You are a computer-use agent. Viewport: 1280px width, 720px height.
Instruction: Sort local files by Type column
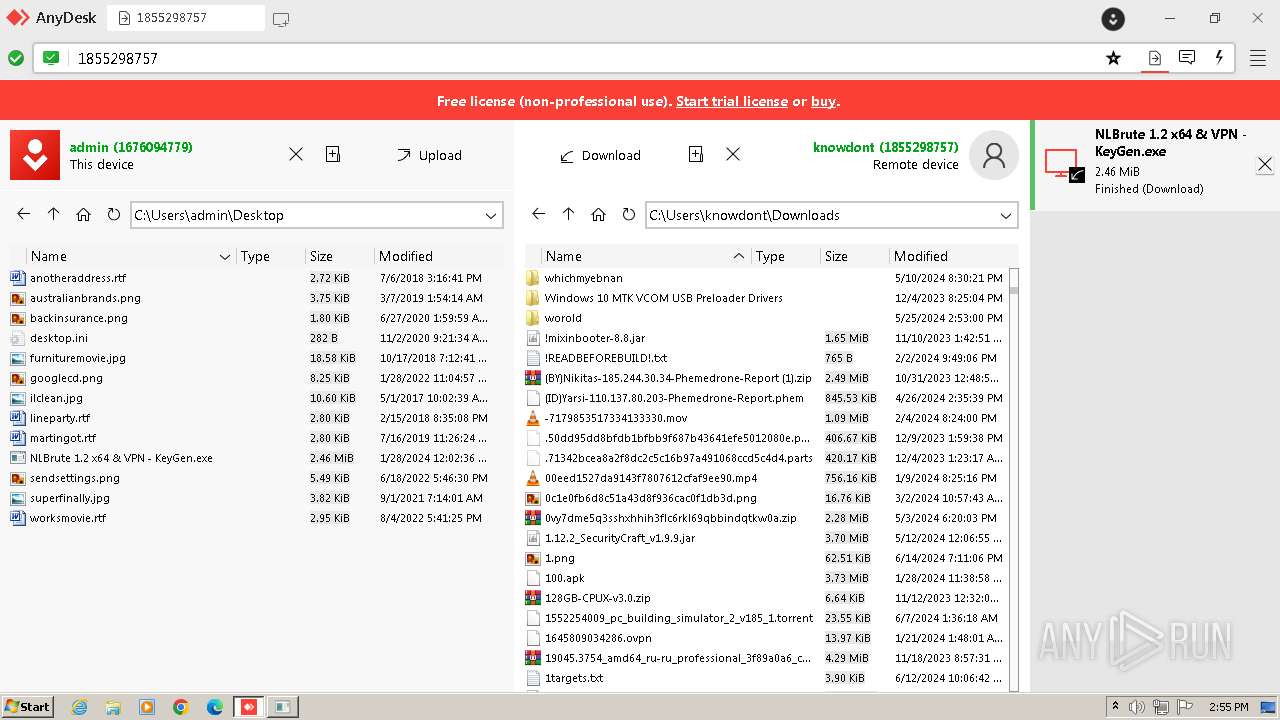(x=271, y=256)
